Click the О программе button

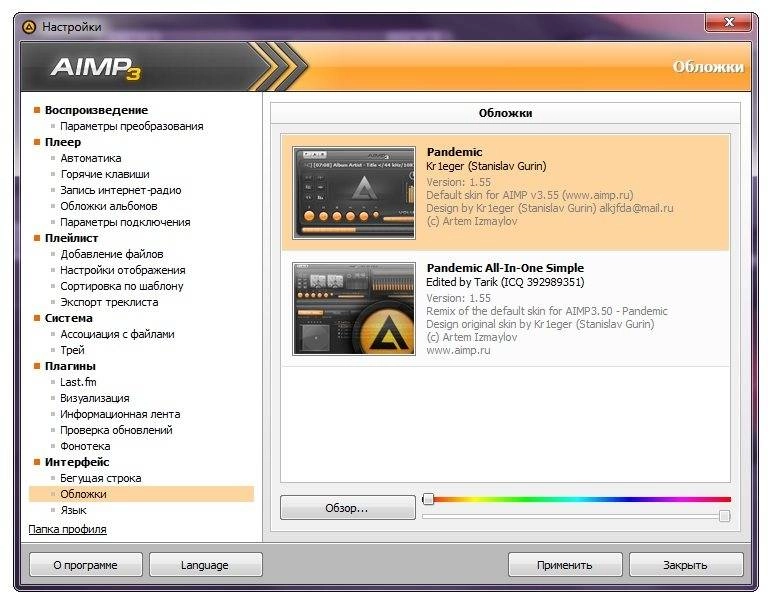[86, 564]
